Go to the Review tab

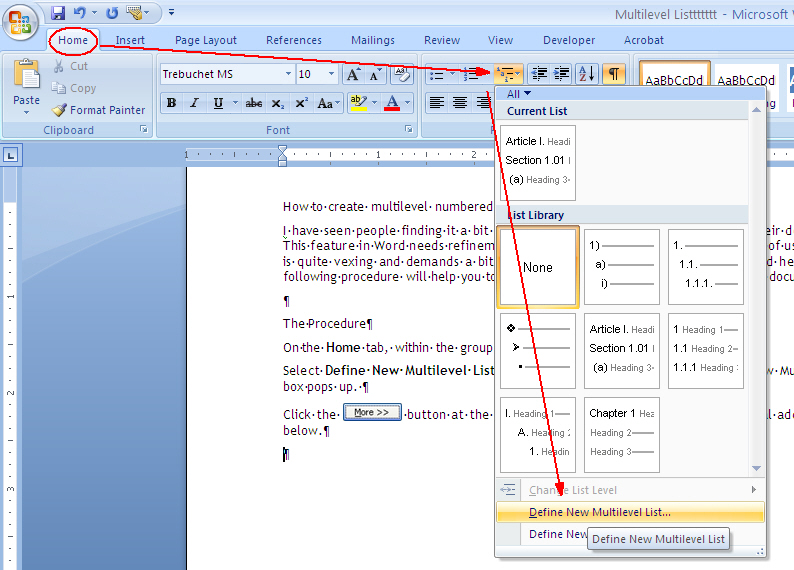pos(442,40)
